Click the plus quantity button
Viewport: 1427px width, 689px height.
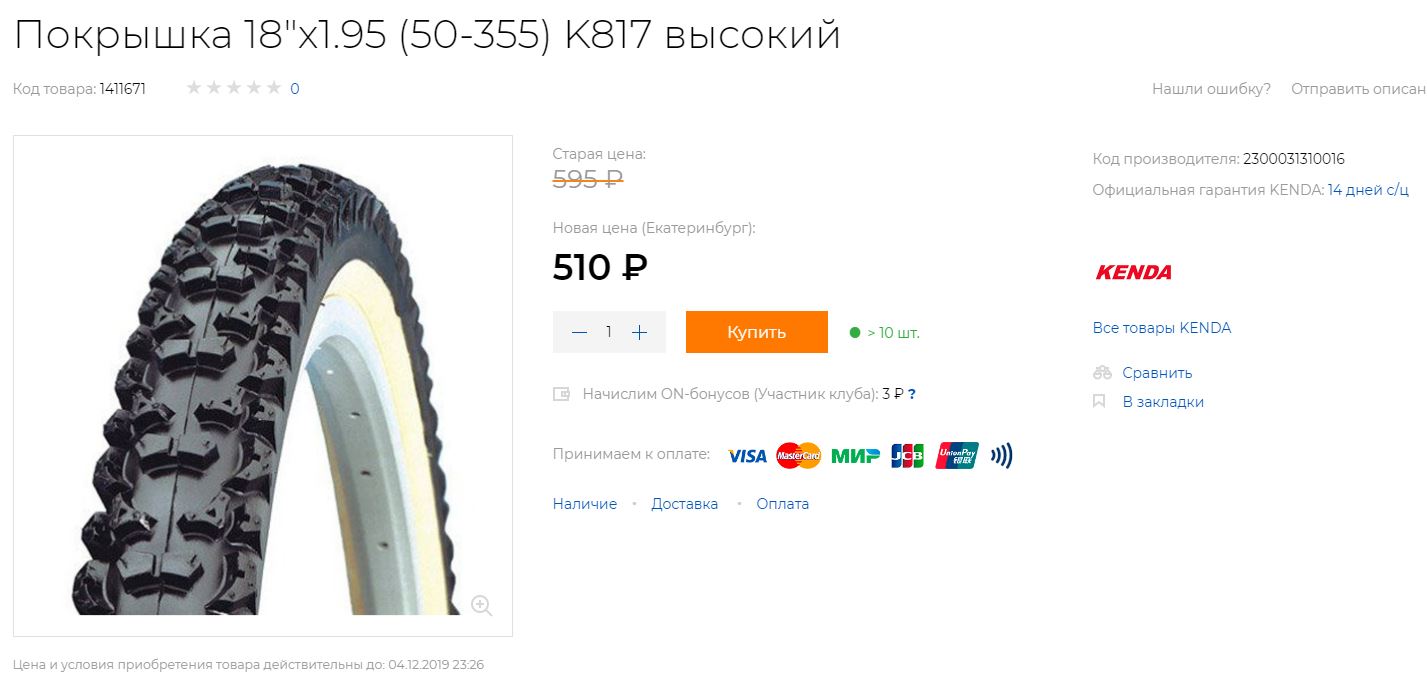[640, 332]
